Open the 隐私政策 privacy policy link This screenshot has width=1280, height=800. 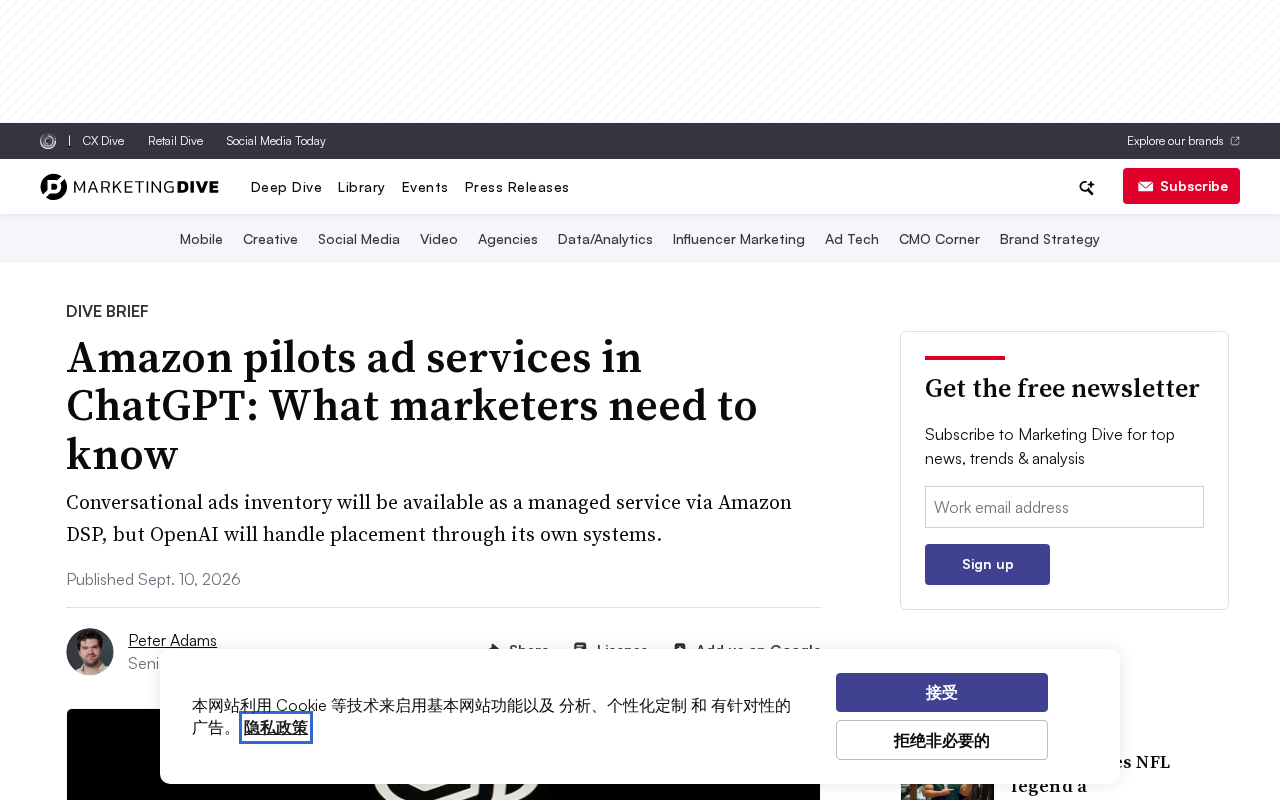coord(276,728)
